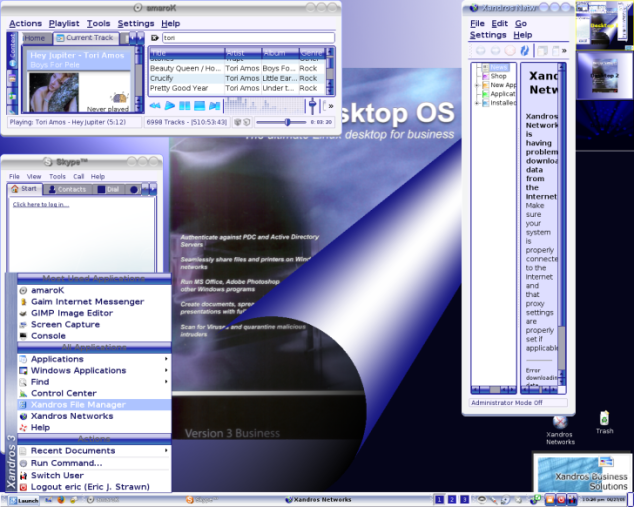Screen dimensions: 634x507
Task: Open the Skype Tools menu
Action: [x=57, y=176]
